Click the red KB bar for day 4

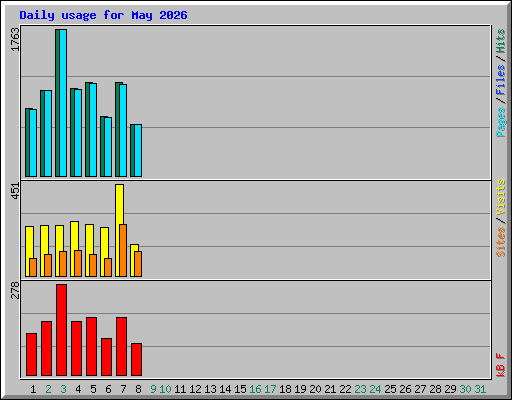click(76, 349)
